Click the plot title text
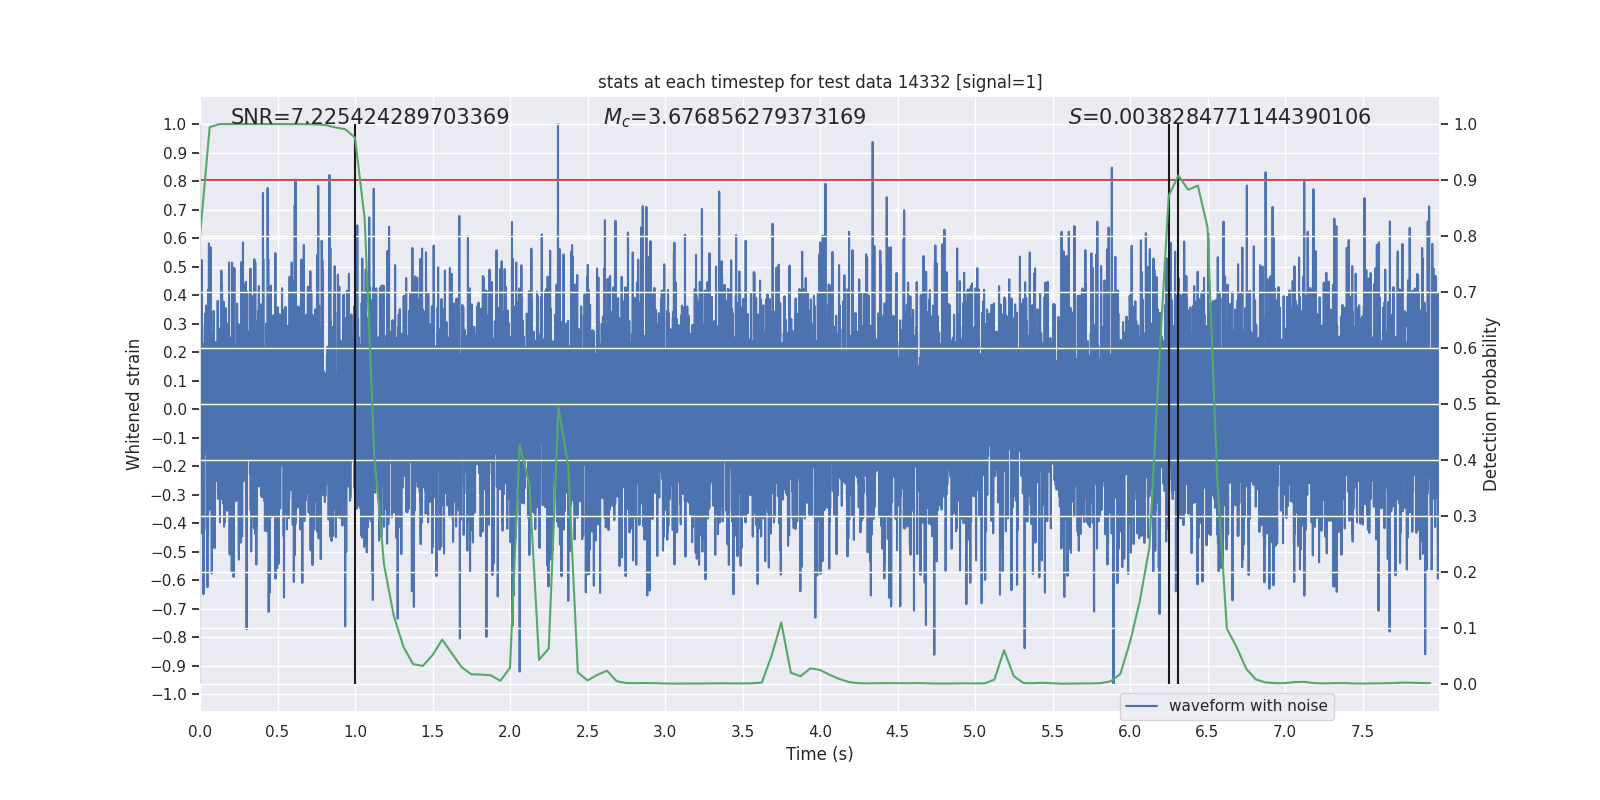1600x800 pixels. 820,82
